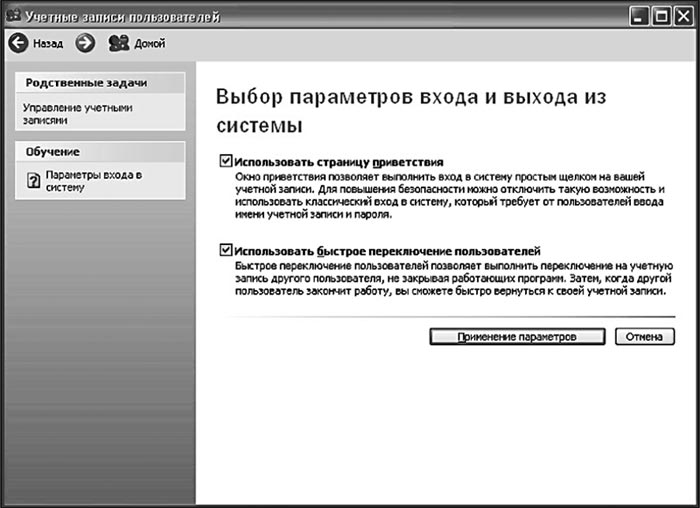Click the window title Учетные записи пользователей
Viewport: 700px width, 508px height.
[x=122, y=17]
